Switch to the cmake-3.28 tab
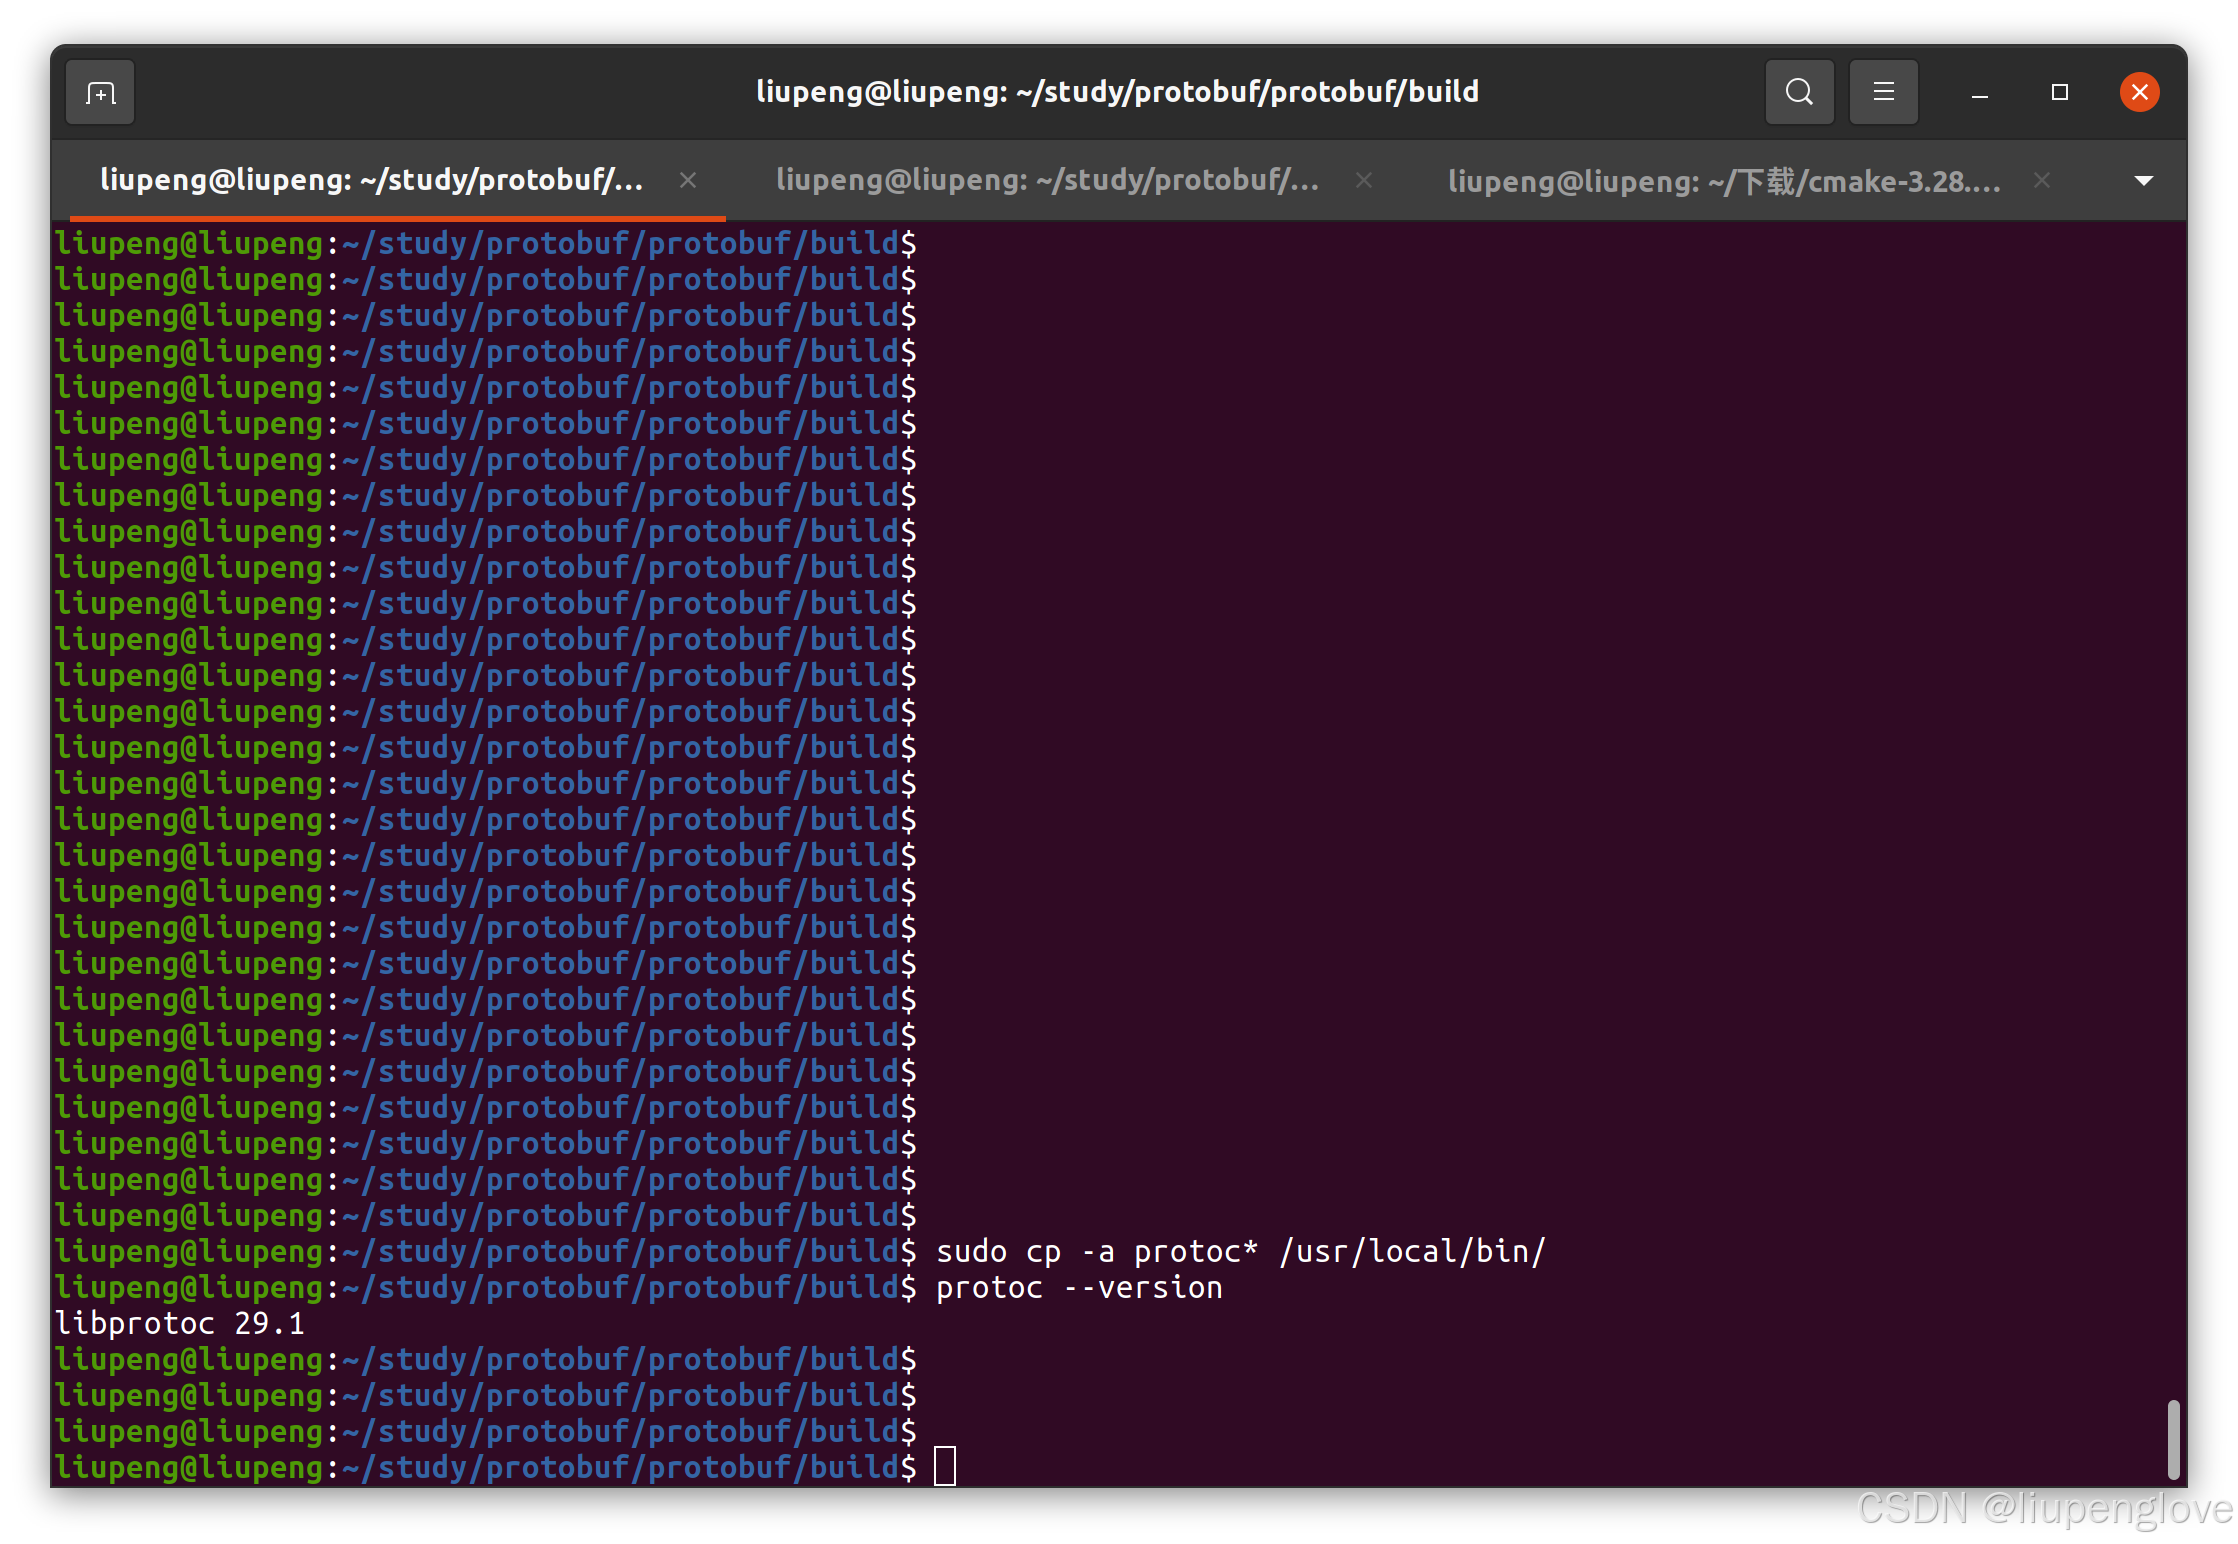This screenshot has height=1544, width=2238. [x=1725, y=181]
